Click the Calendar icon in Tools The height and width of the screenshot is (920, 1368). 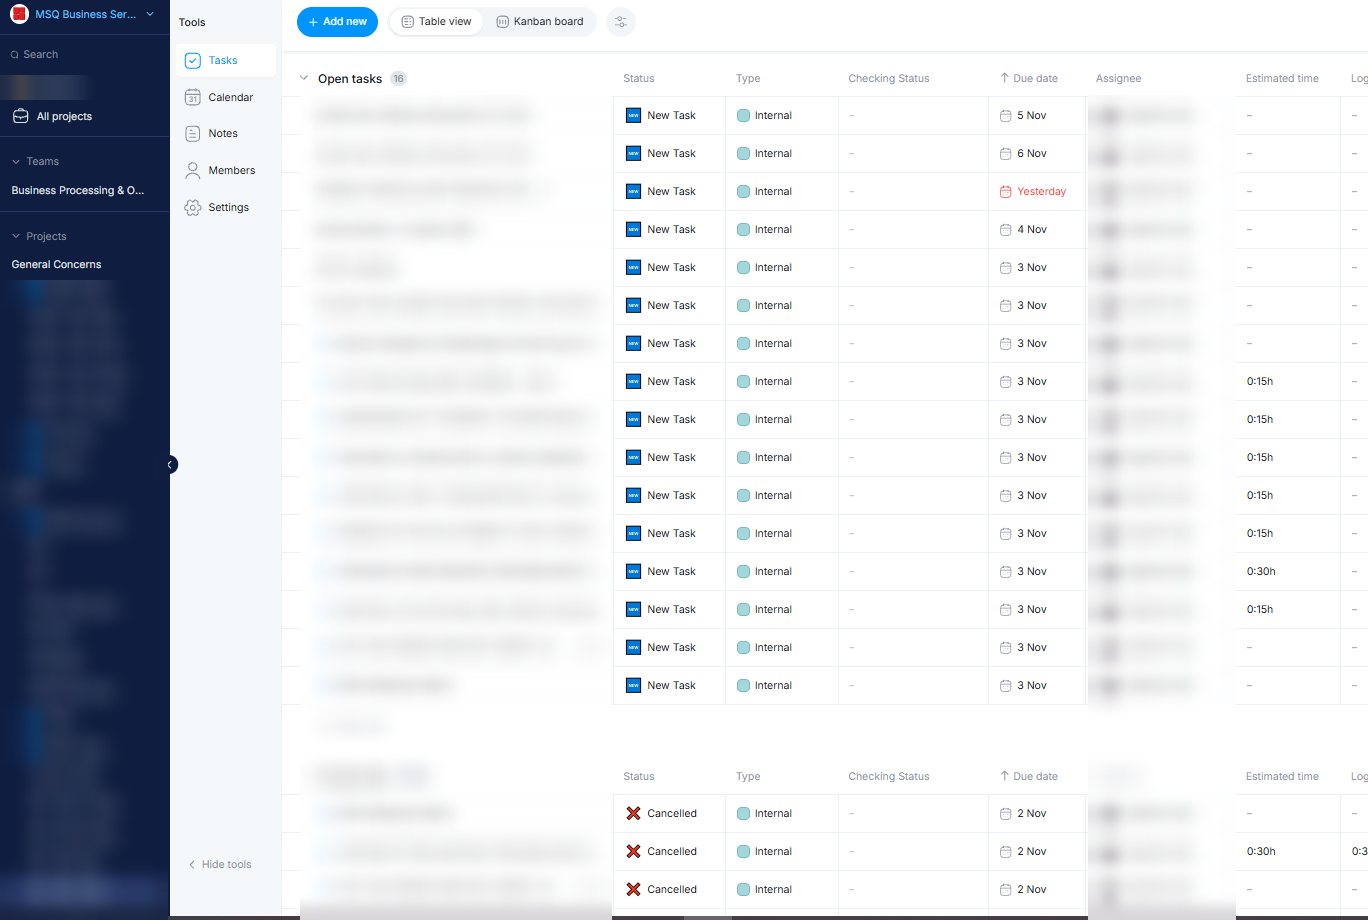click(x=193, y=97)
